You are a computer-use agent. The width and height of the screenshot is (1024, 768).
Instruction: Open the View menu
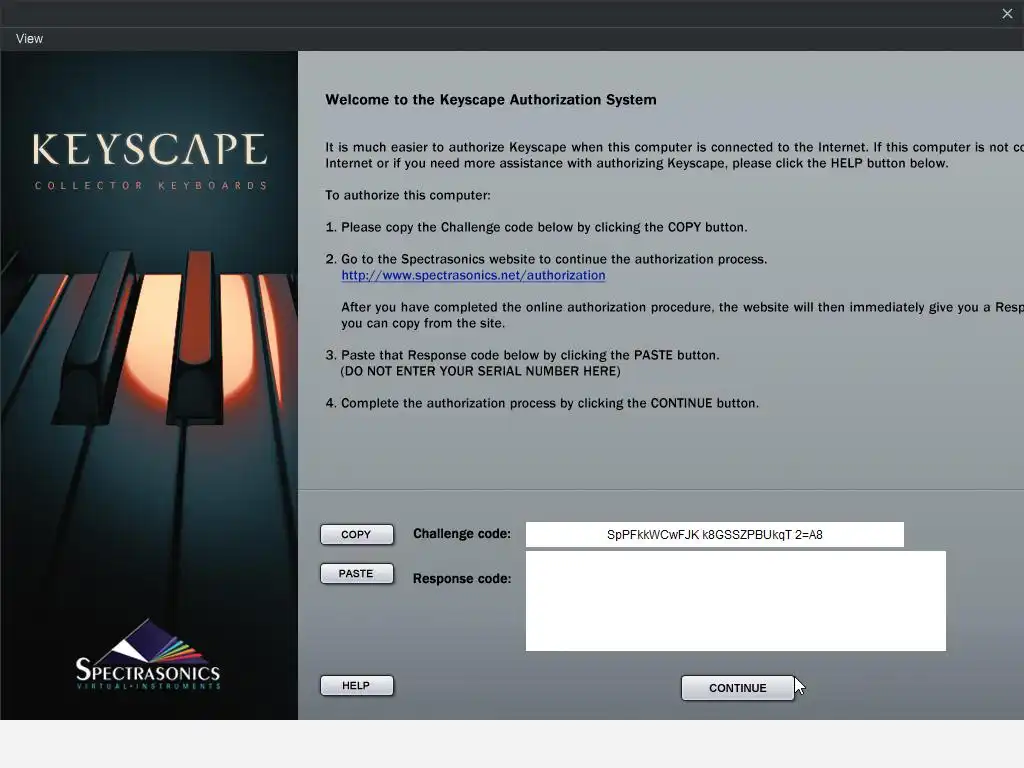click(29, 39)
